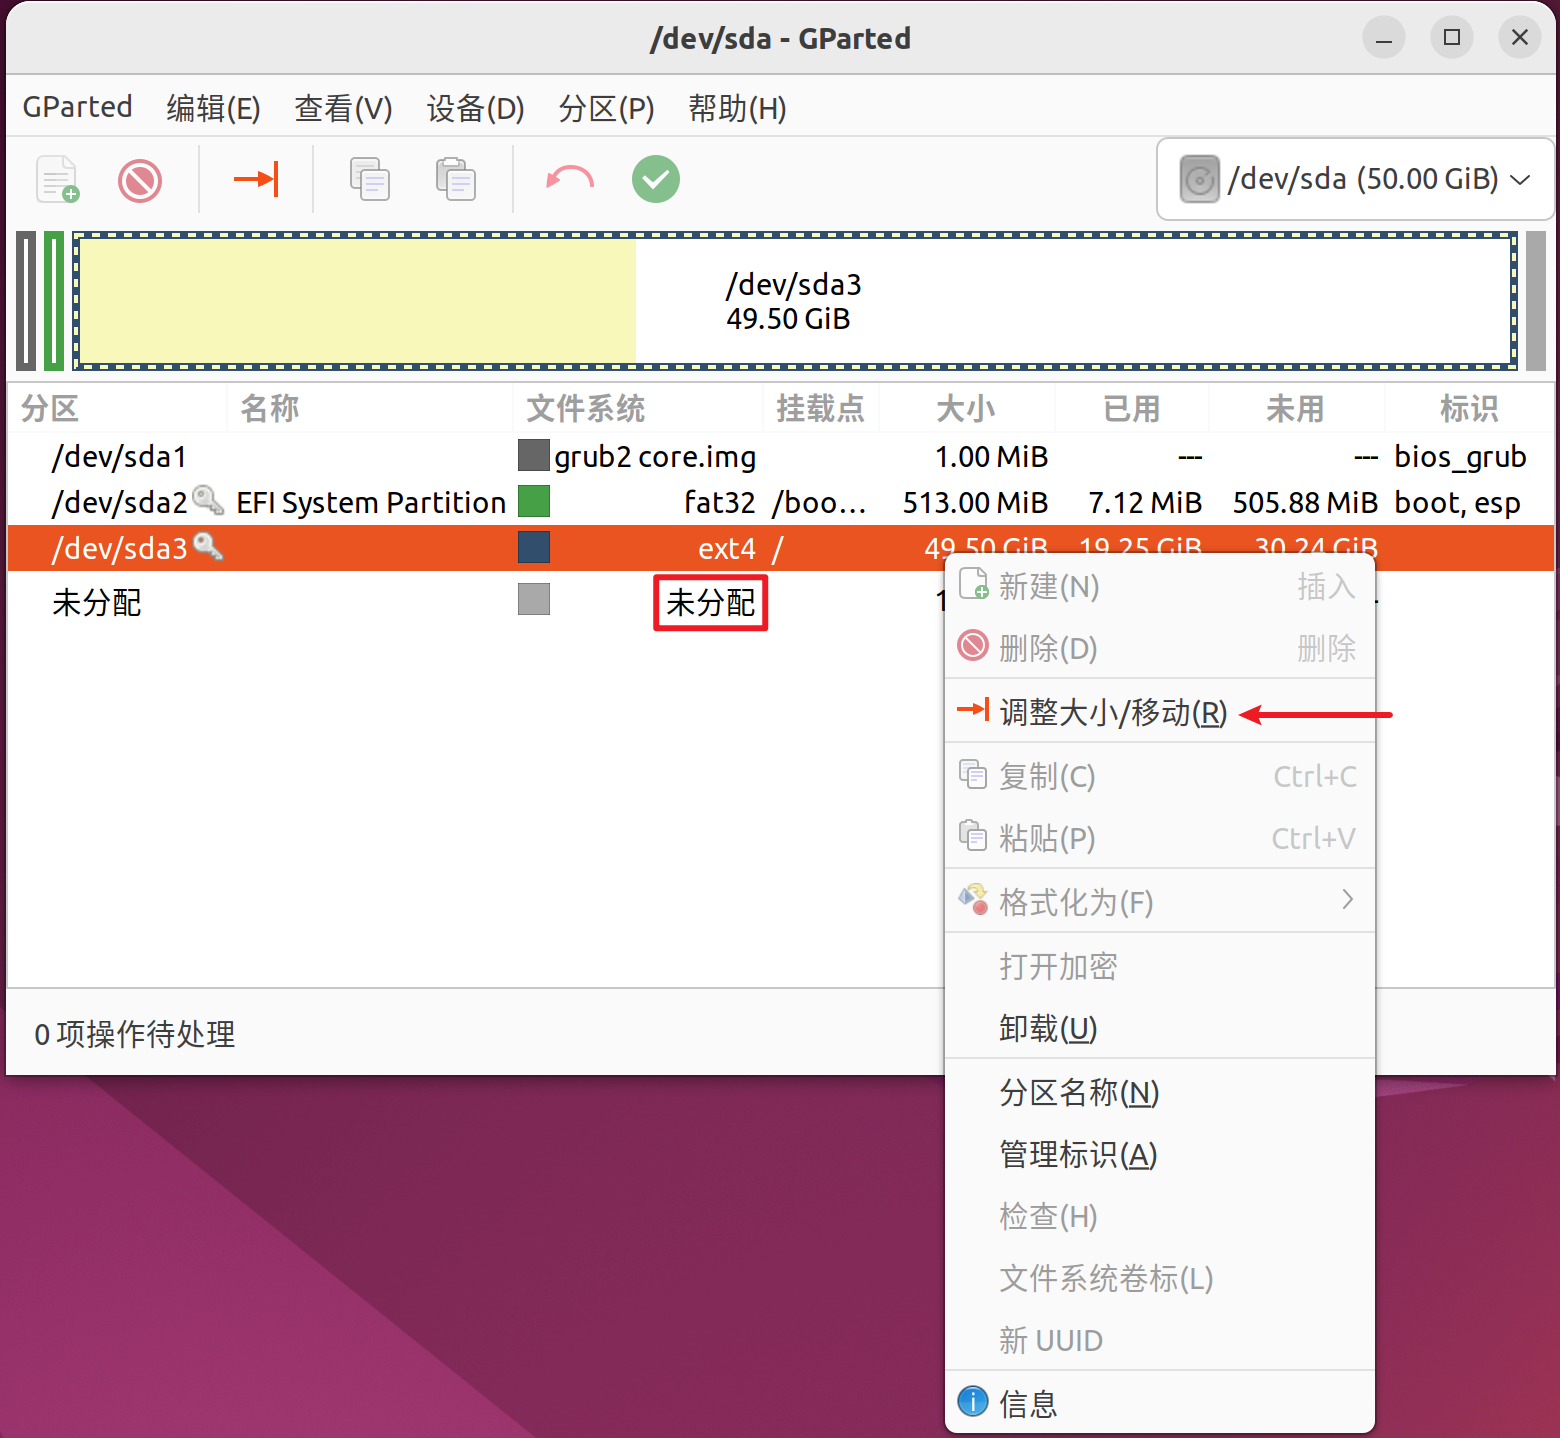Viewport: 1560px width, 1438px height.
Task: Open the 设备(D) menu
Action: click(475, 107)
